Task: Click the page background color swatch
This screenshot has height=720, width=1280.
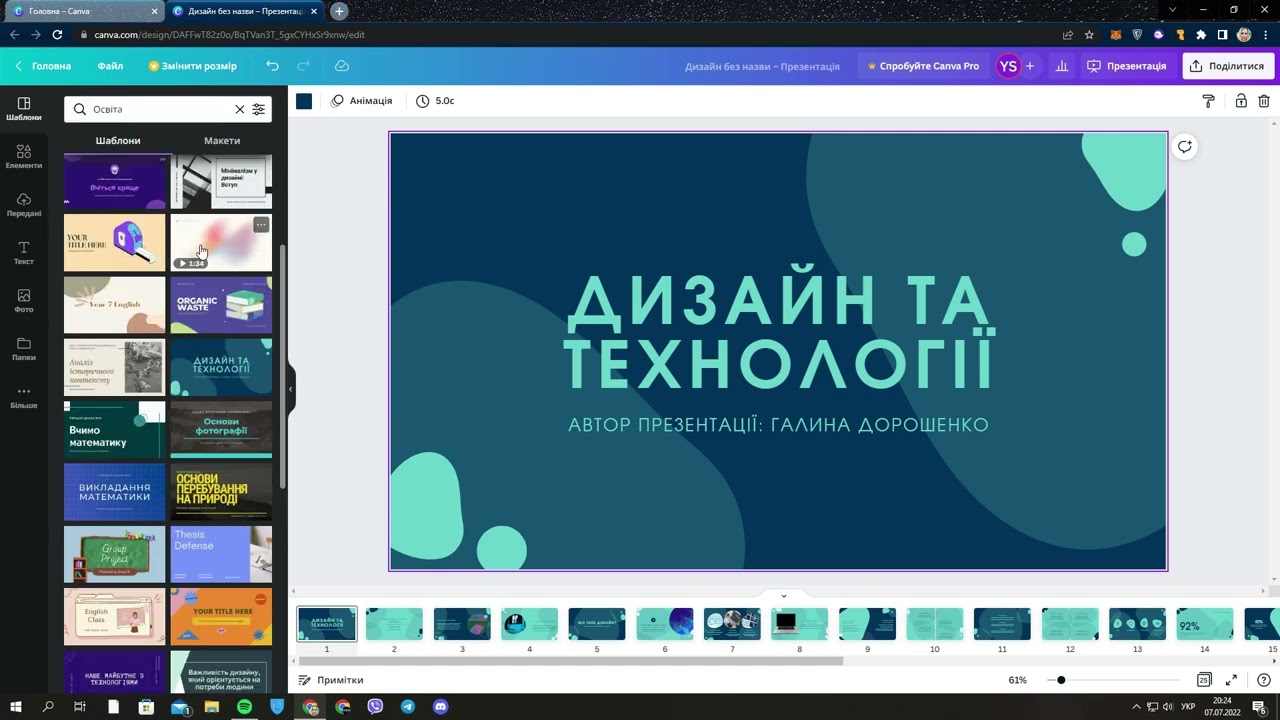Action: pos(304,101)
